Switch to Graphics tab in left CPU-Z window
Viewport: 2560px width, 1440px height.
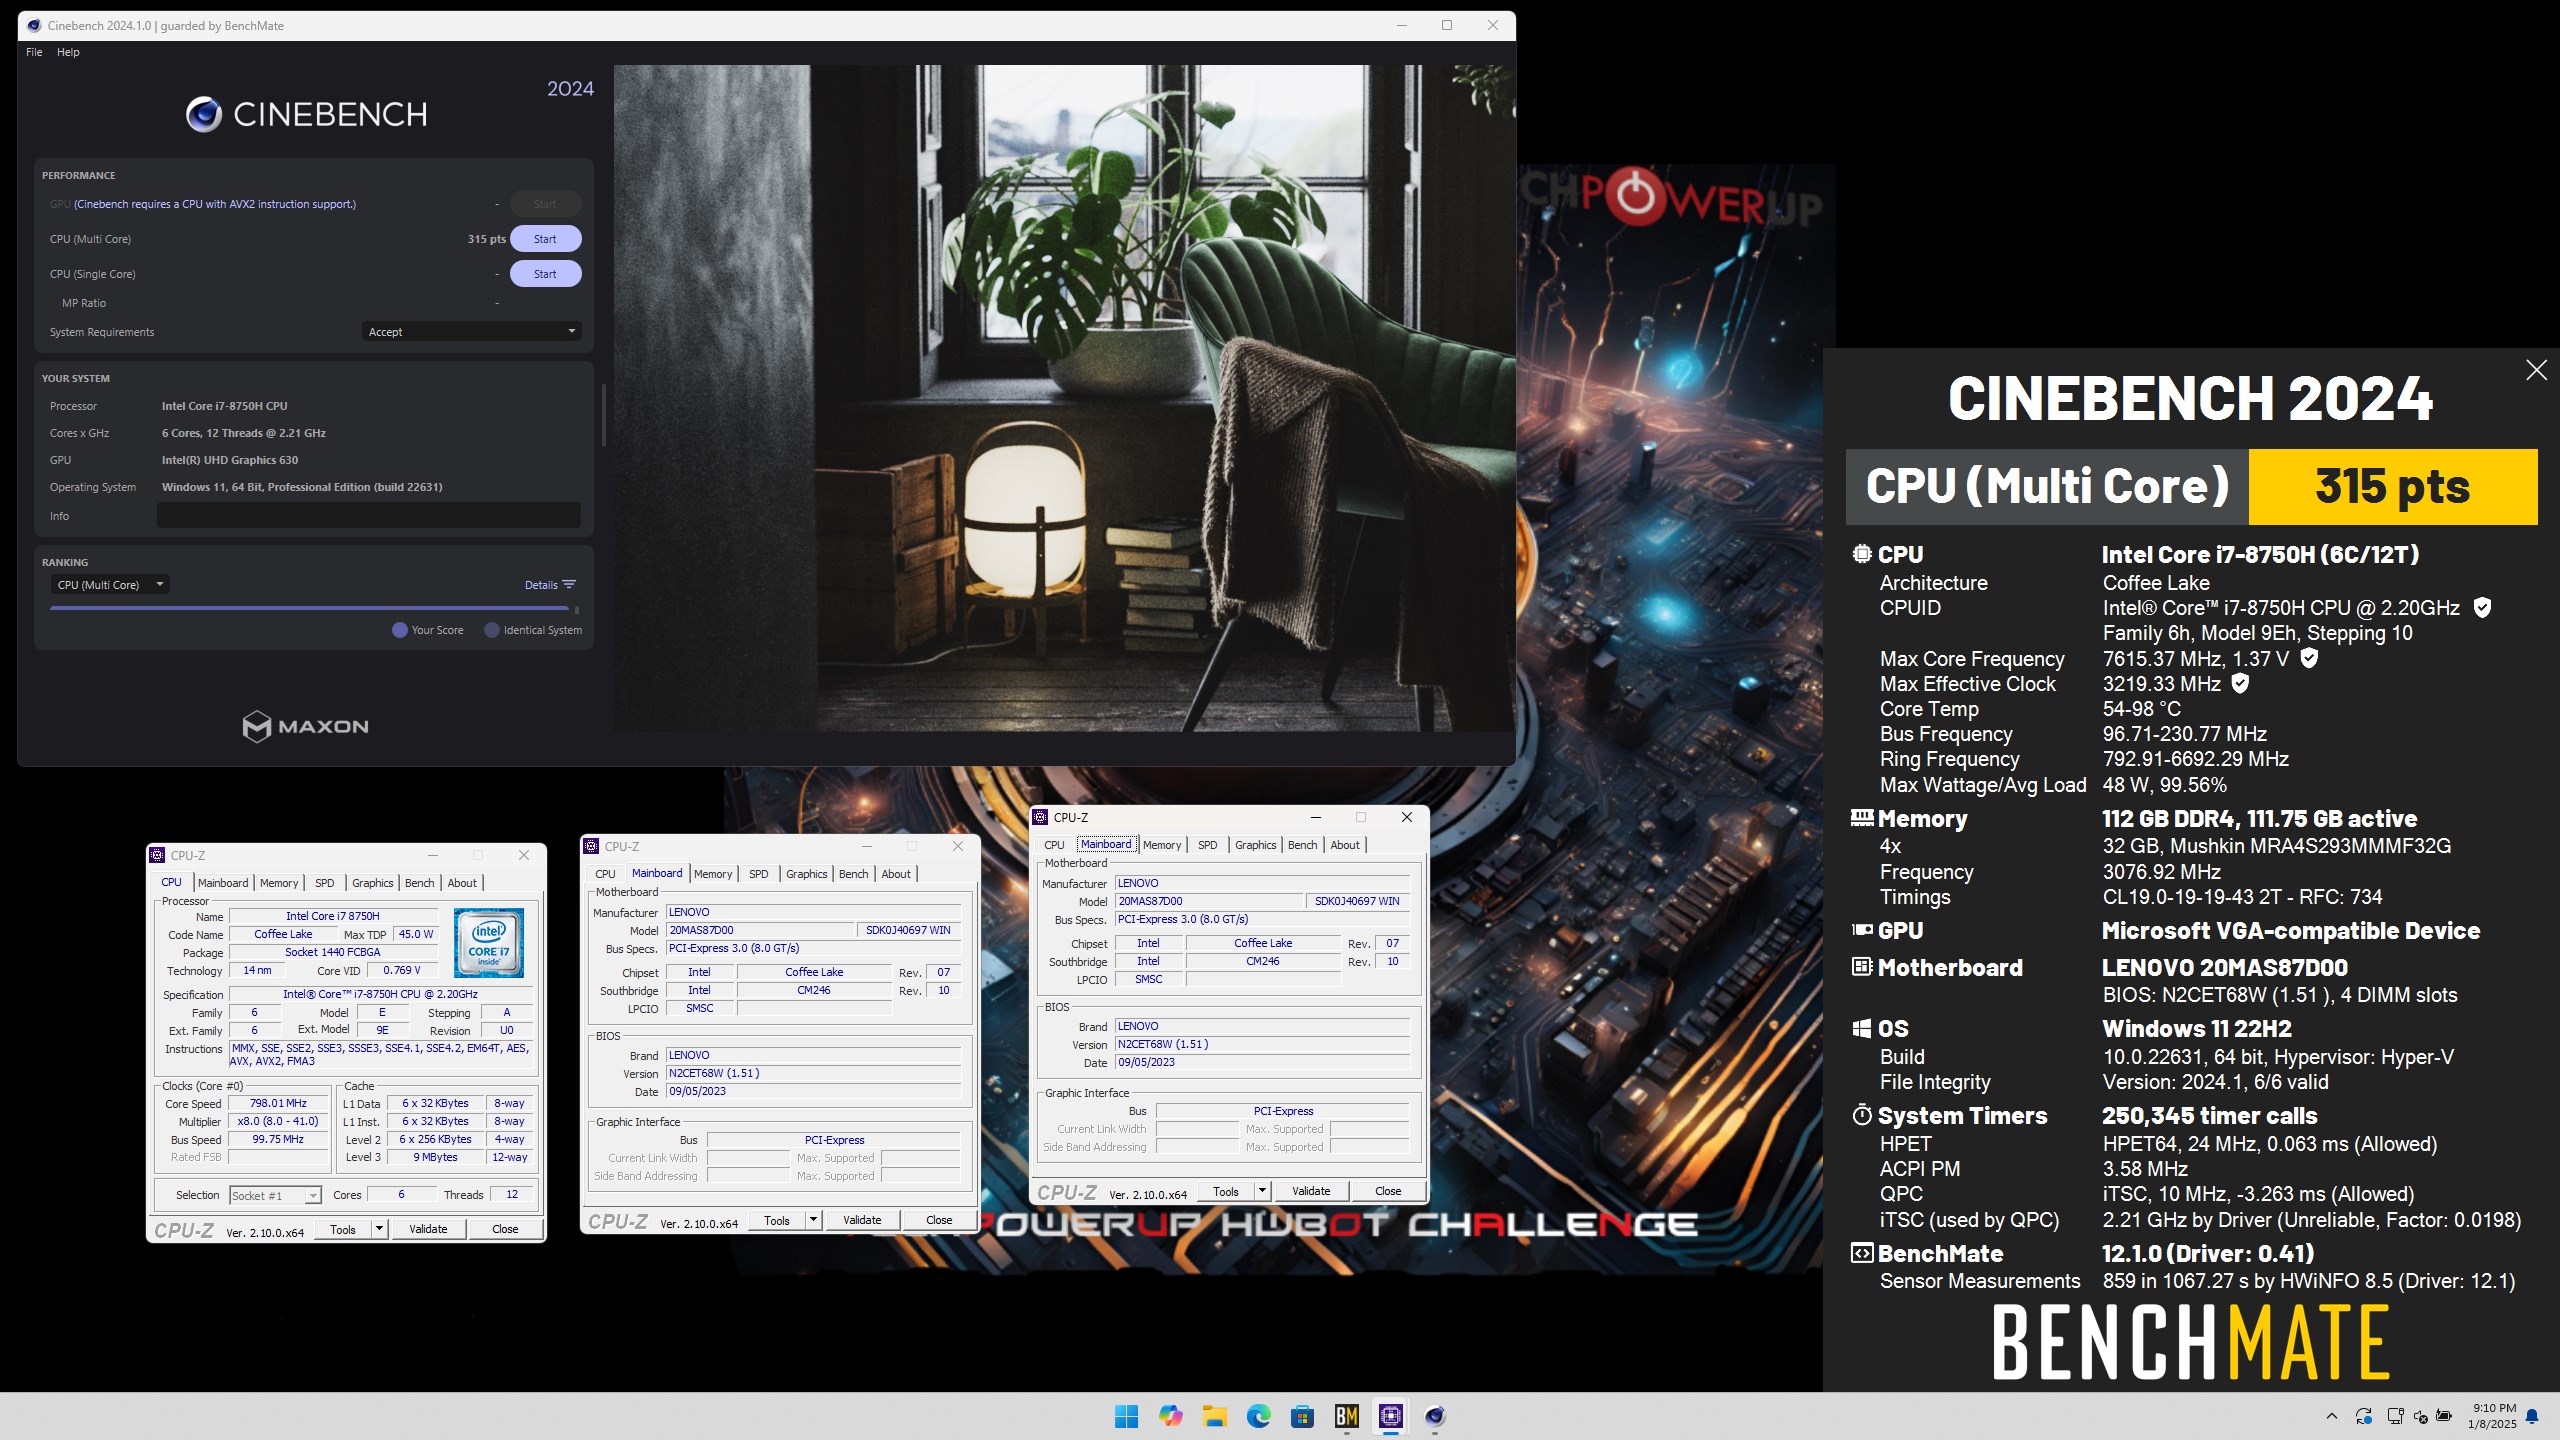372,883
